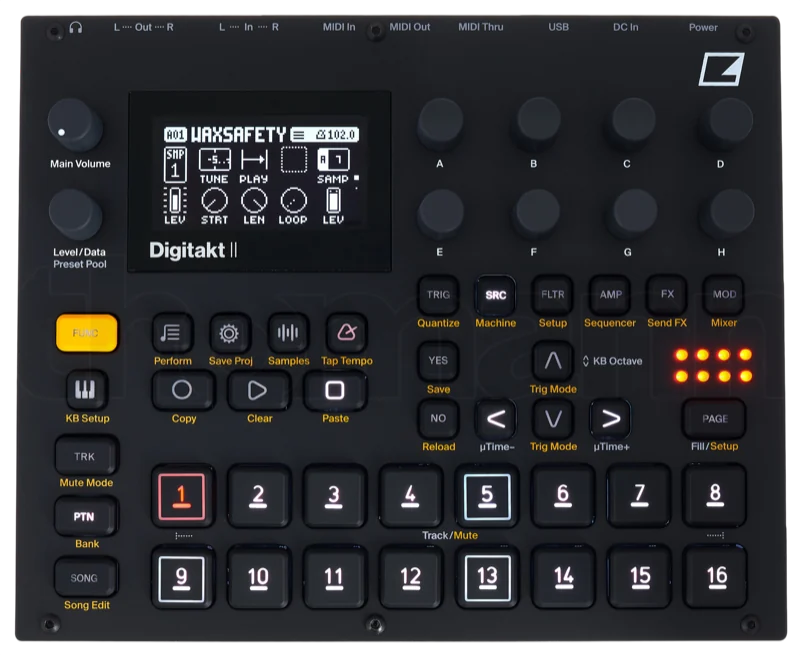The image size is (800, 655).
Task: Push the PAGE Fill/Setup button
Action: pos(714,419)
